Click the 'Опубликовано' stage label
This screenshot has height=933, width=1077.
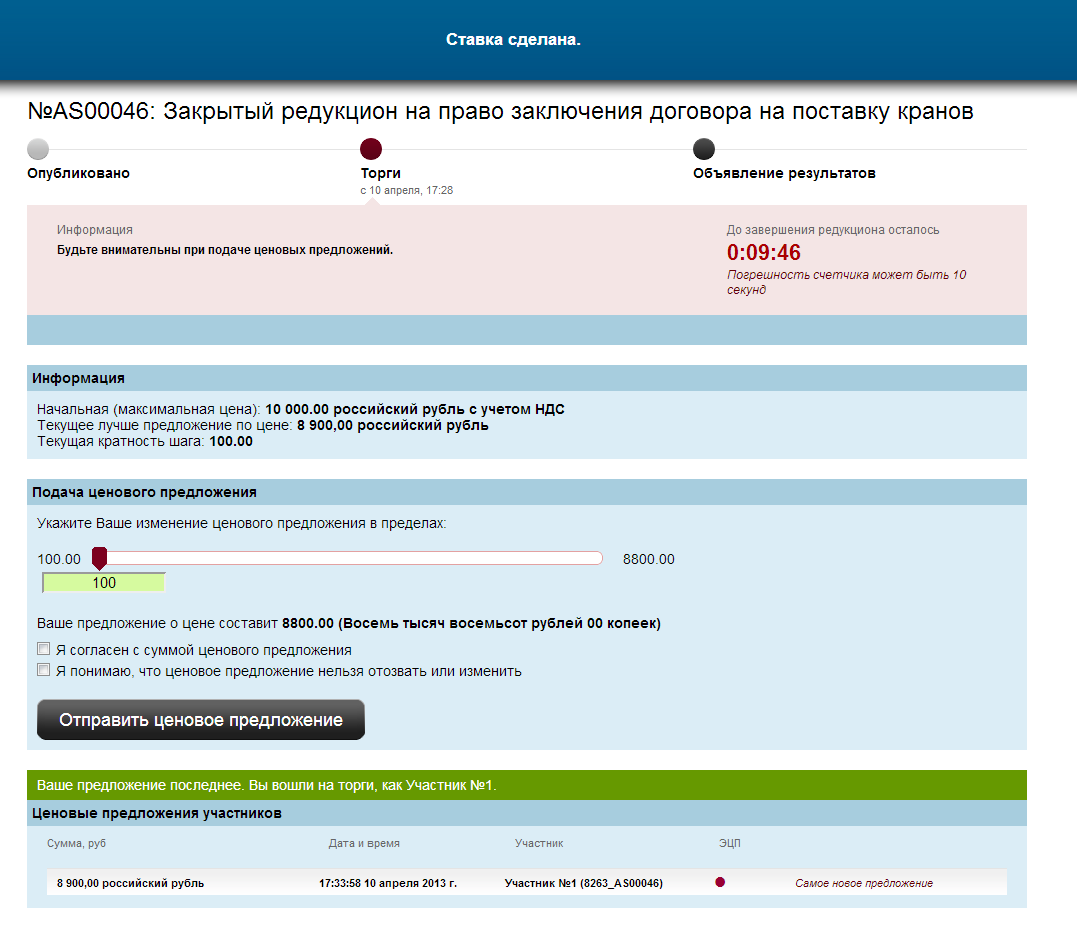click(78, 173)
